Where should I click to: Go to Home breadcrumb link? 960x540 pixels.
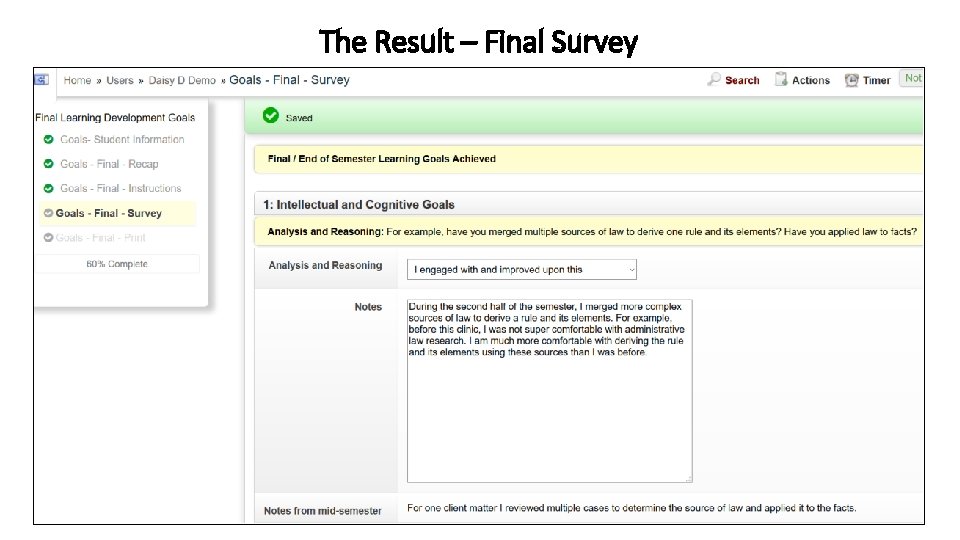click(77, 80)
